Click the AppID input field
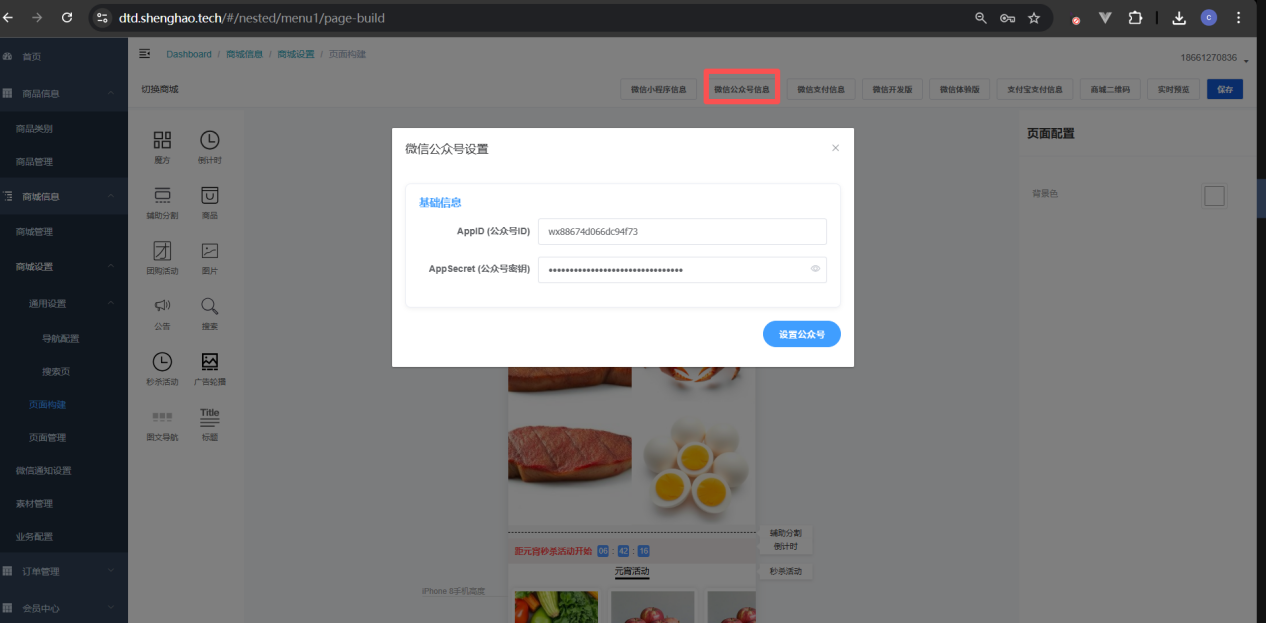 pos(681,232)
